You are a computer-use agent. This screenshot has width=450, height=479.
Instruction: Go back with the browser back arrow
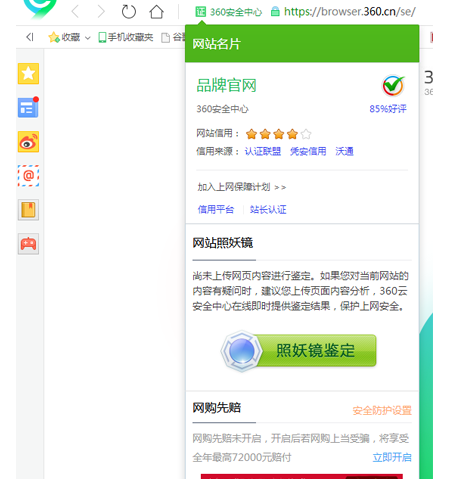[75, 12]
